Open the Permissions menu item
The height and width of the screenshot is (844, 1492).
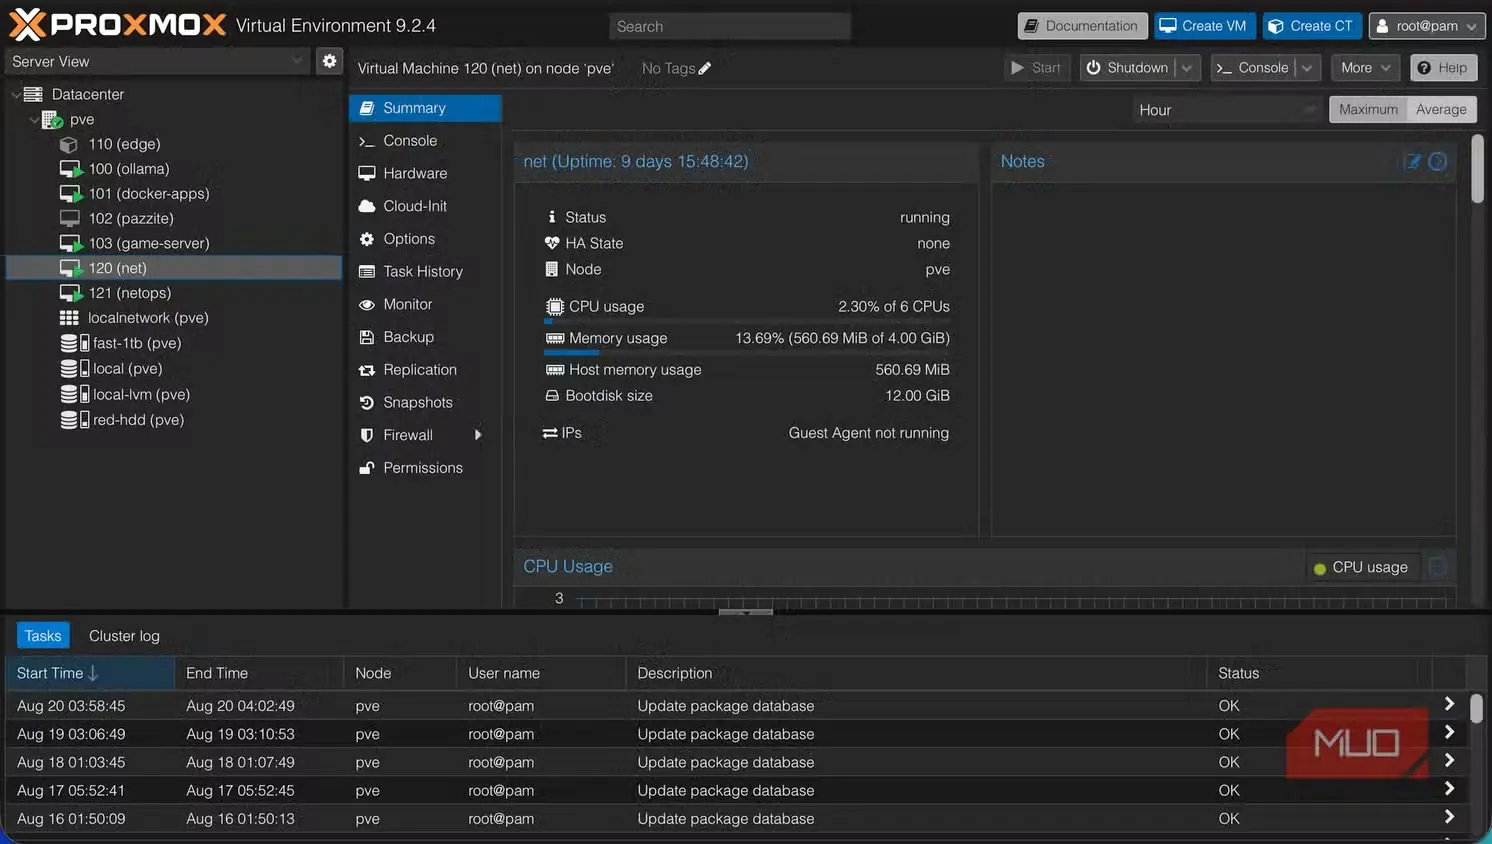425,468
